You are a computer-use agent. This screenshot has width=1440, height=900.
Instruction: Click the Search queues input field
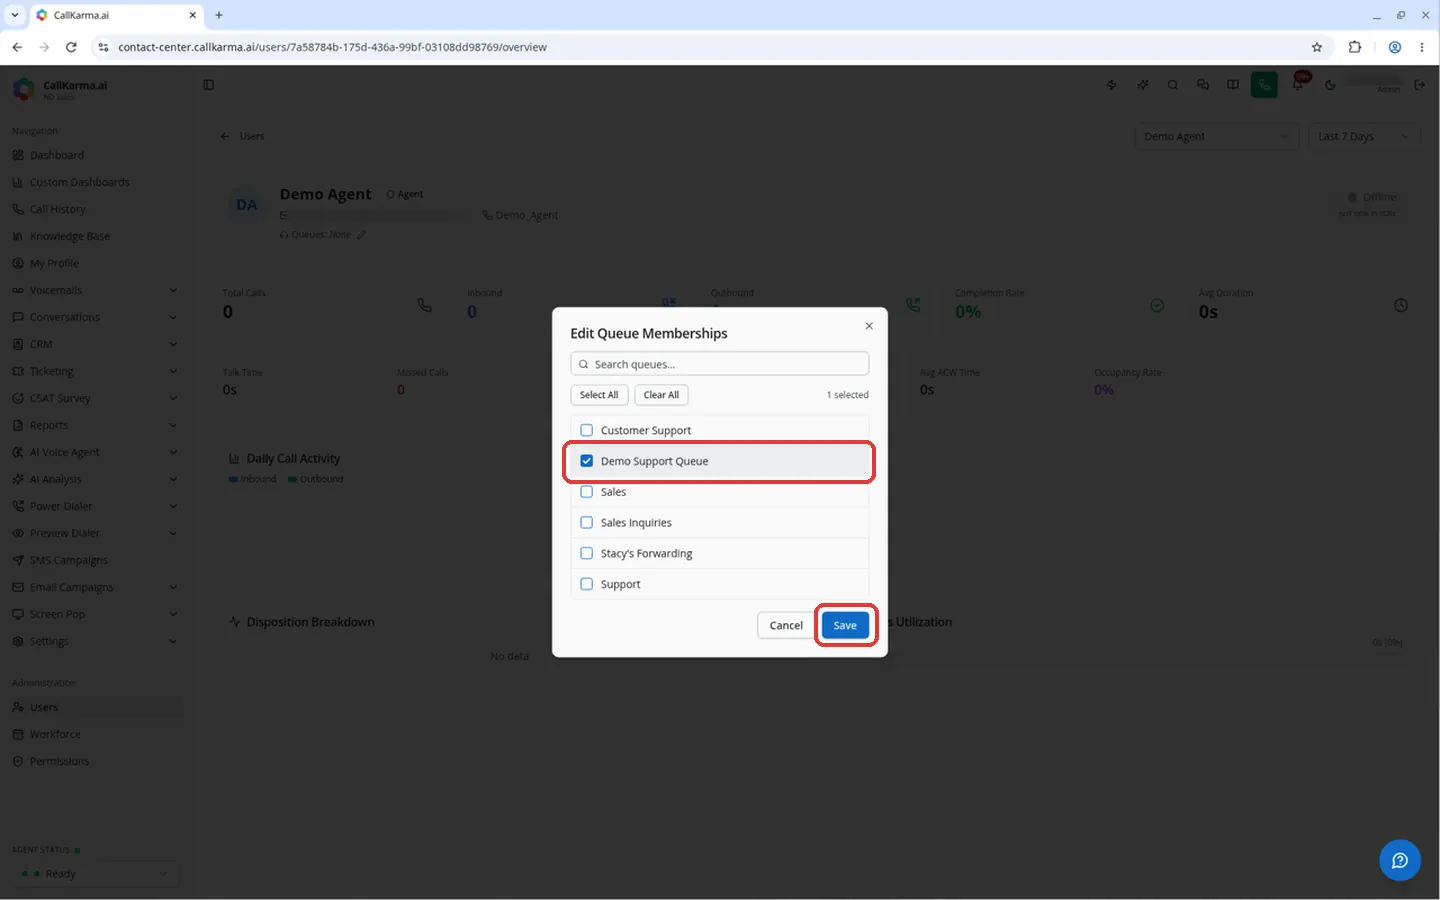tap(720, 364)
